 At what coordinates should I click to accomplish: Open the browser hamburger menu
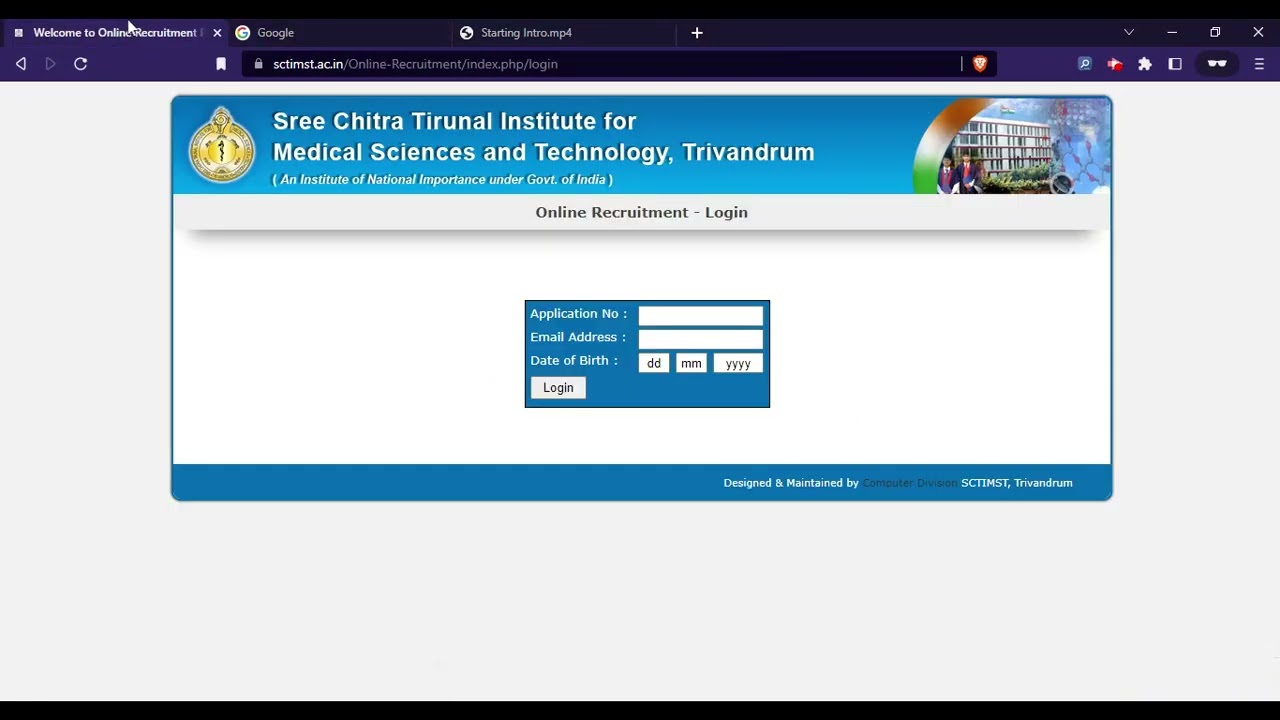1259,64
